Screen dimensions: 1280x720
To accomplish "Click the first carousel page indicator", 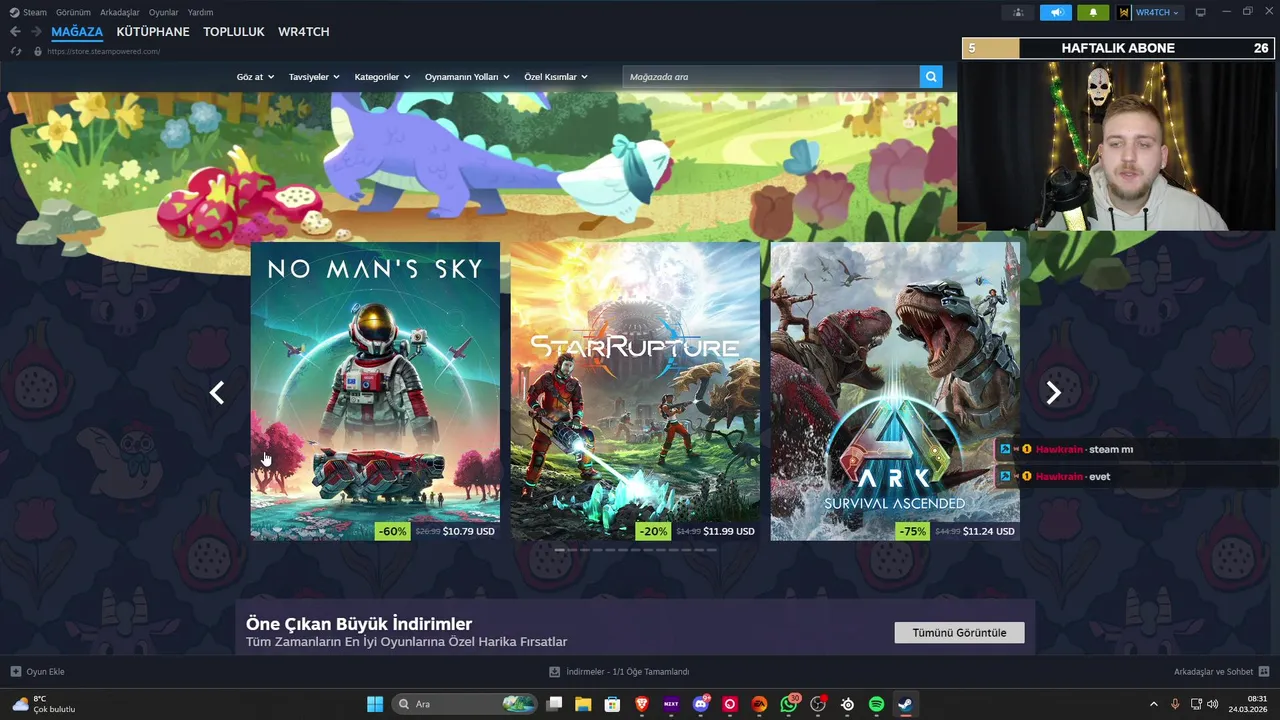I will pyautogui.click(x=559, y=550).
